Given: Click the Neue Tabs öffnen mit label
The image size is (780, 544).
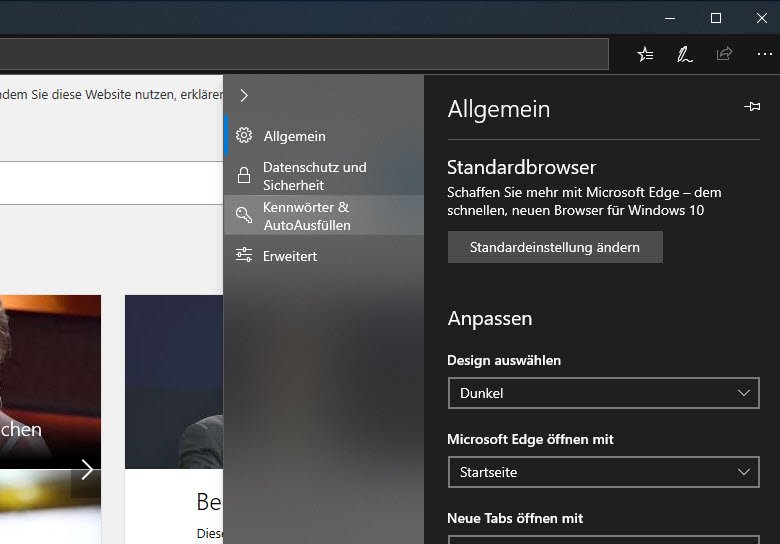Looking at the screenshot, I should click(515, 519).
